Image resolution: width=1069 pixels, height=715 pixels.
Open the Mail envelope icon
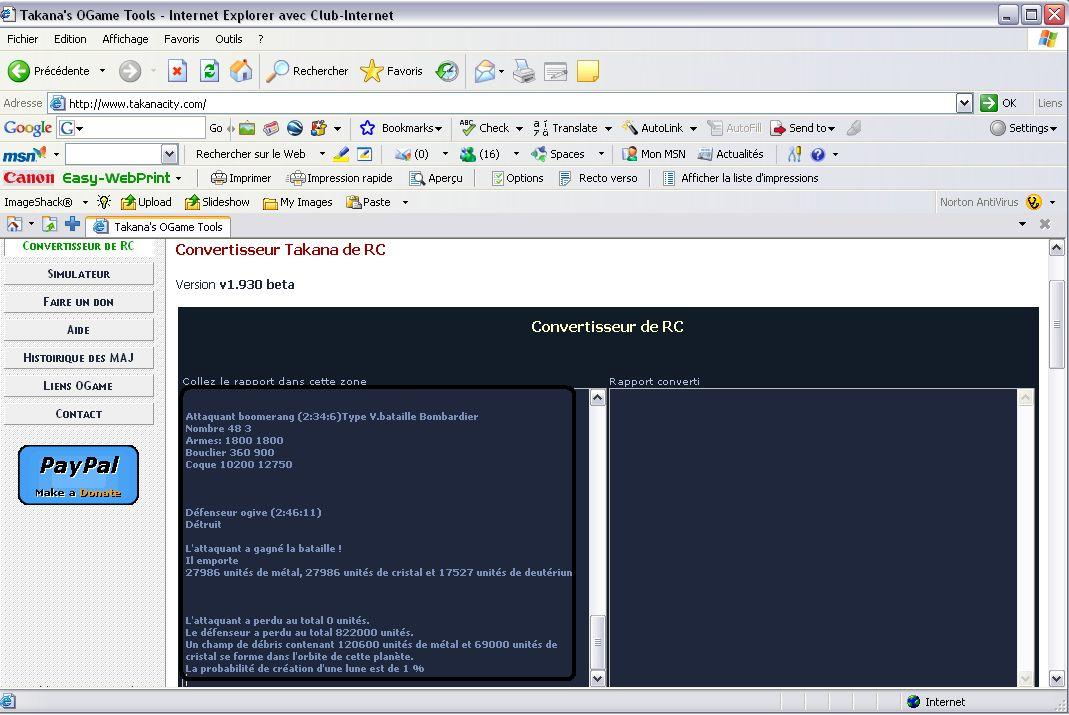coord(485,71)
